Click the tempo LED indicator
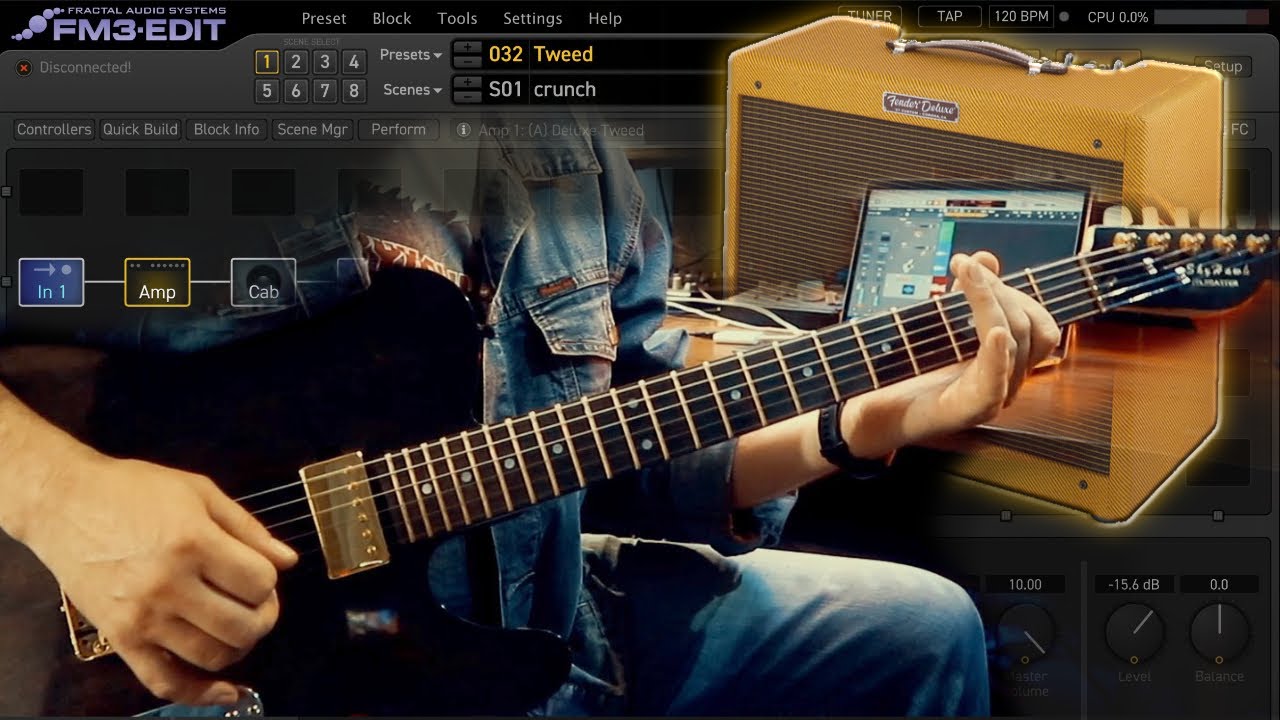 coord(1064,17)
